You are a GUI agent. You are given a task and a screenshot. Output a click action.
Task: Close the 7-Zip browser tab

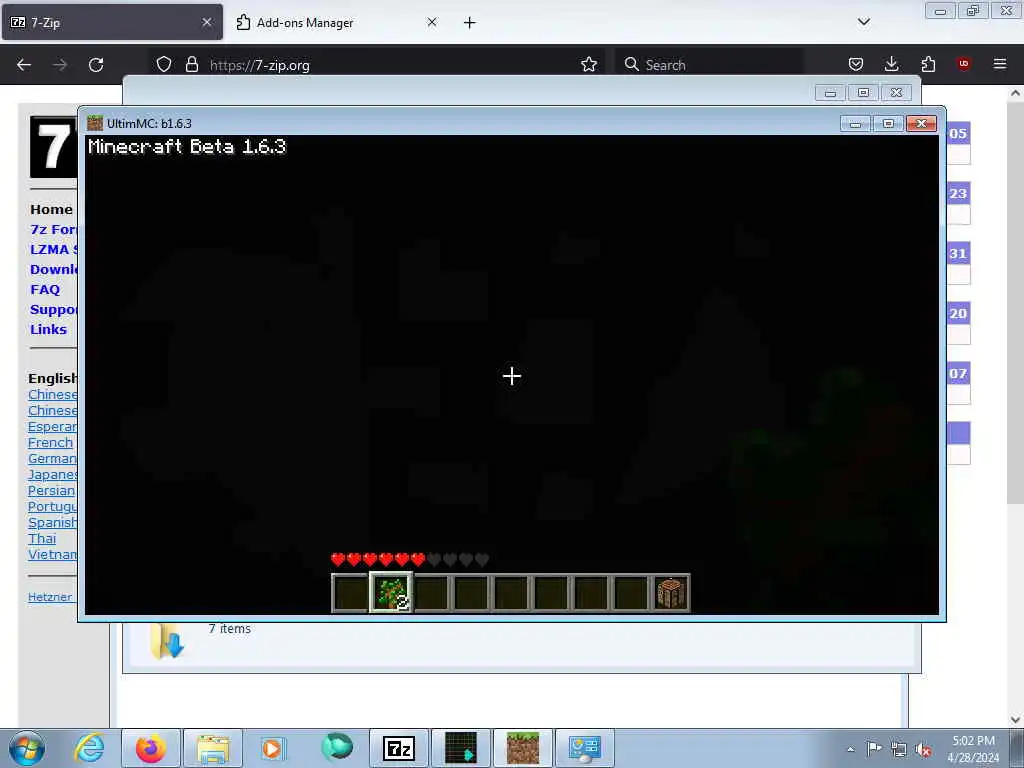tap(207, 22)
